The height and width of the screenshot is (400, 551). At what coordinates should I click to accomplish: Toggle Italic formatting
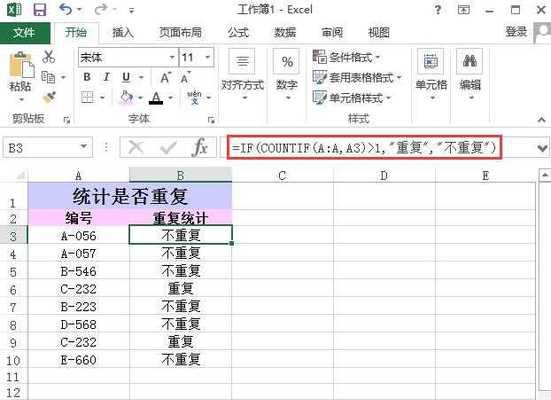click(x=106, y=77)
